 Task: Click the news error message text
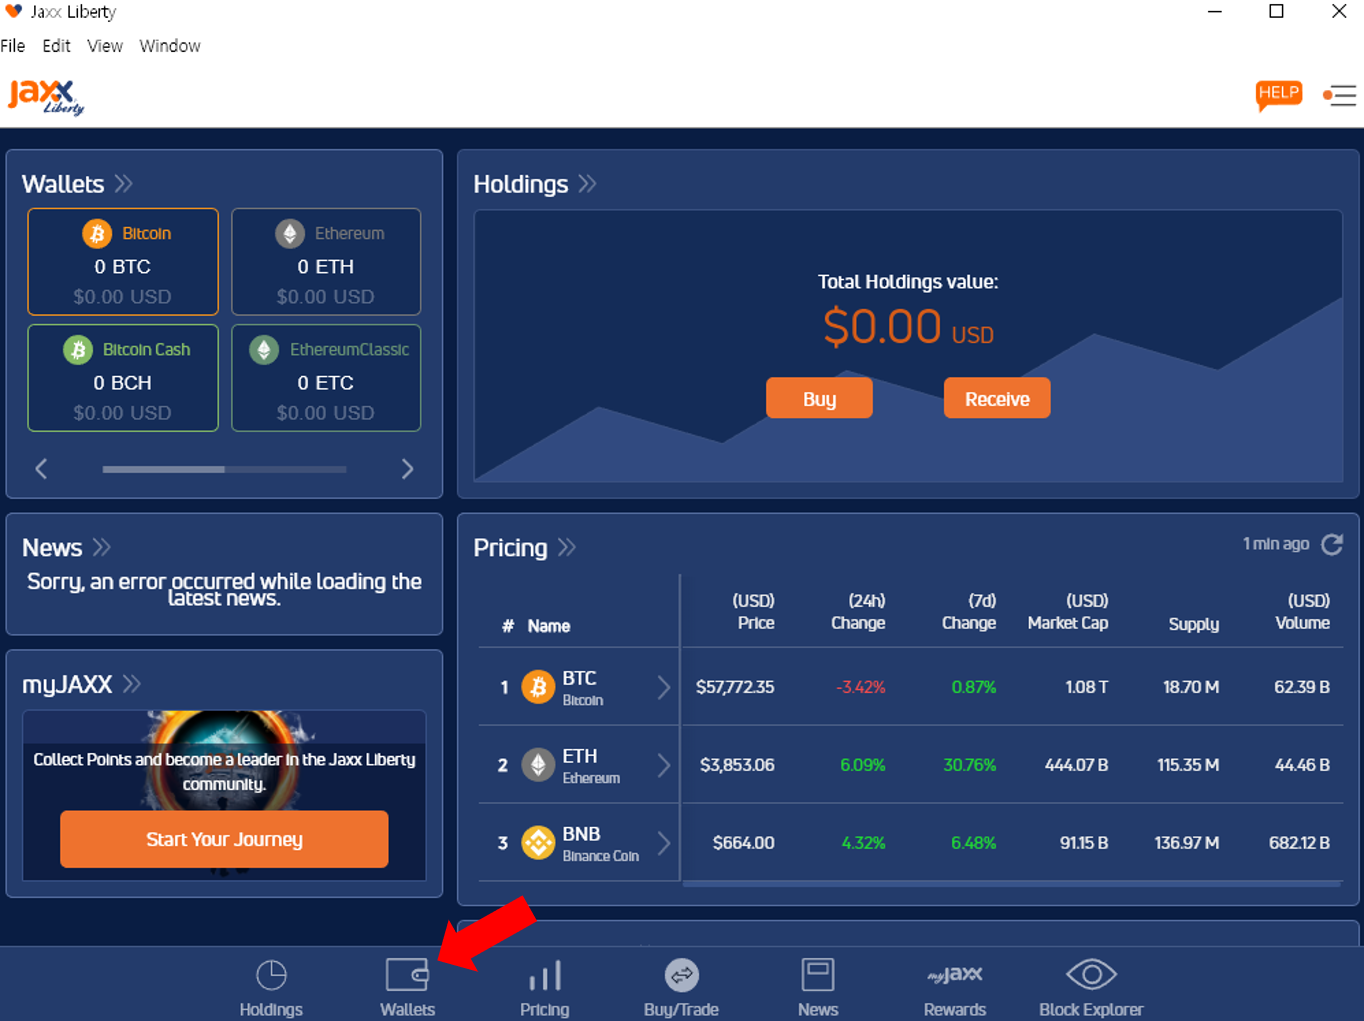point(224,590)
